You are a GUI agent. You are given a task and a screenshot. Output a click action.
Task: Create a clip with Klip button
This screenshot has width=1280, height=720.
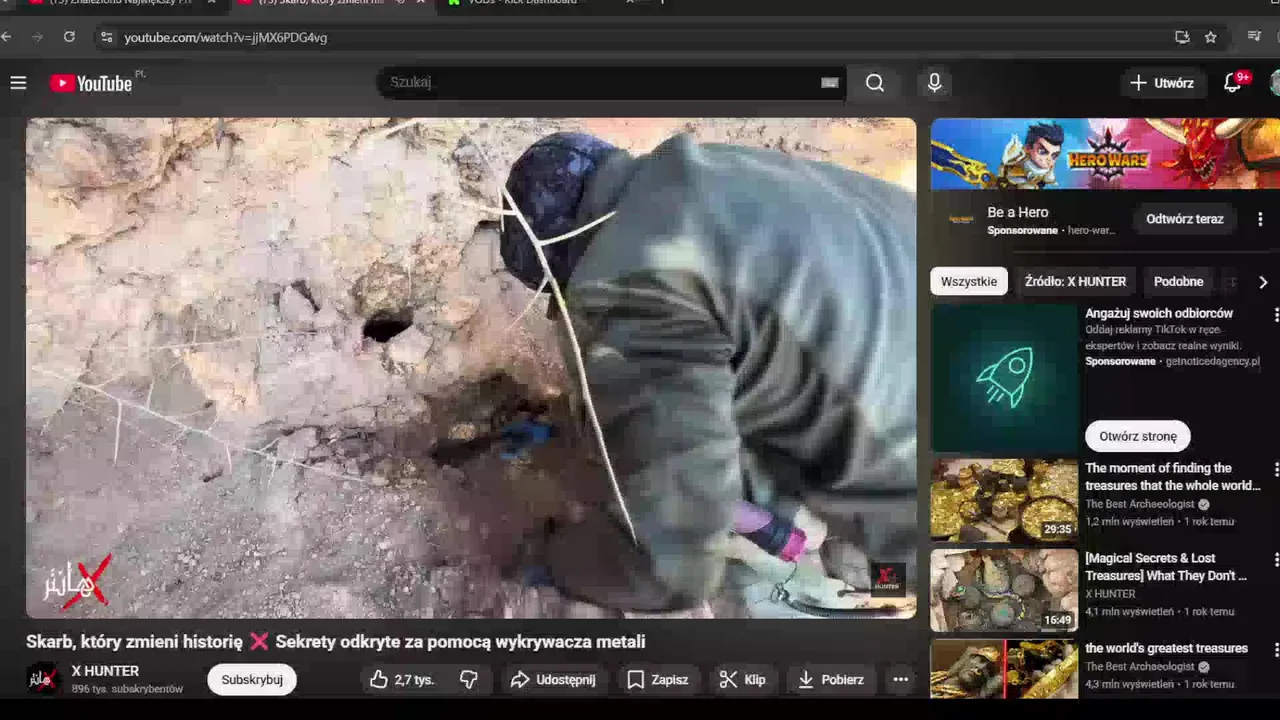(x=743, y=680)
